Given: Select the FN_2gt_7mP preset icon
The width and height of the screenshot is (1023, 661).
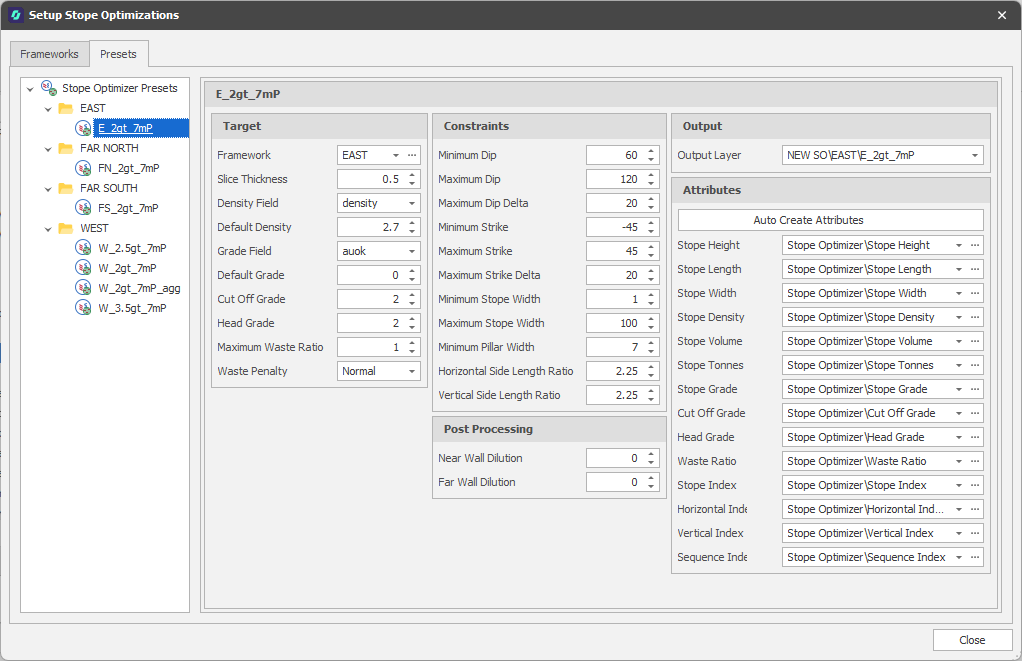Looking at the screenshot, I should [x=83, y=168].
